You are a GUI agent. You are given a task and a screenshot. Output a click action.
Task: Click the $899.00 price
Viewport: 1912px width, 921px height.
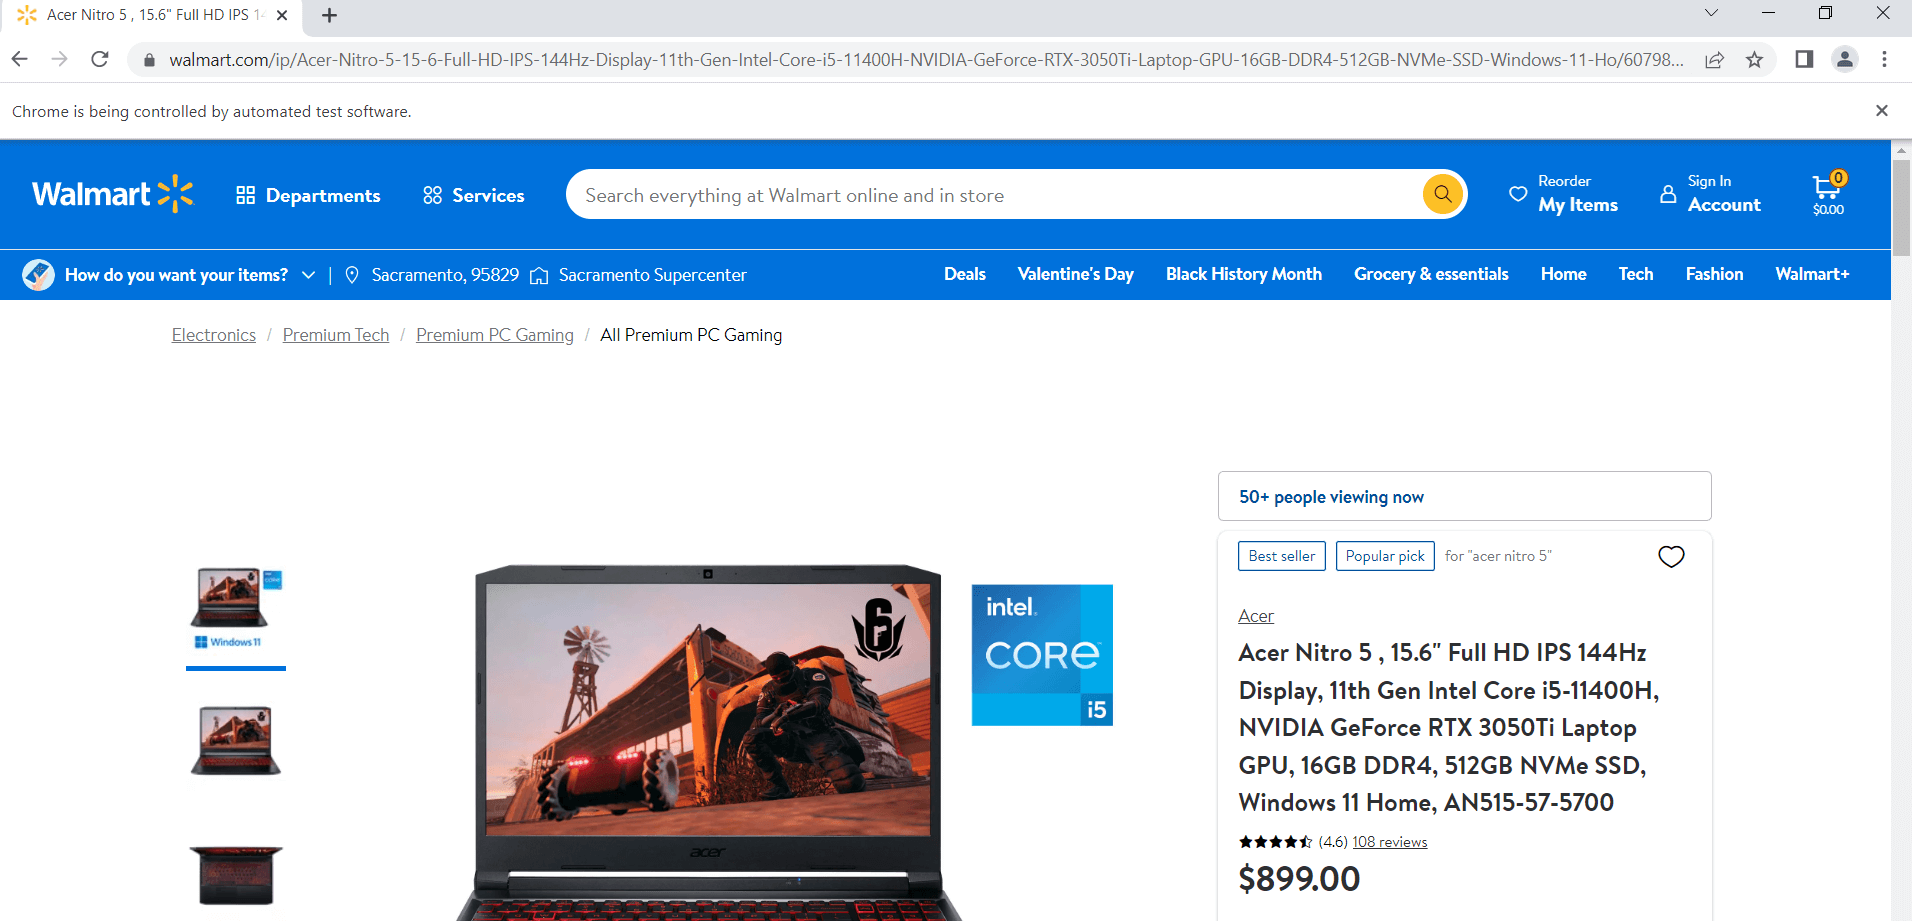[1299, 879]
